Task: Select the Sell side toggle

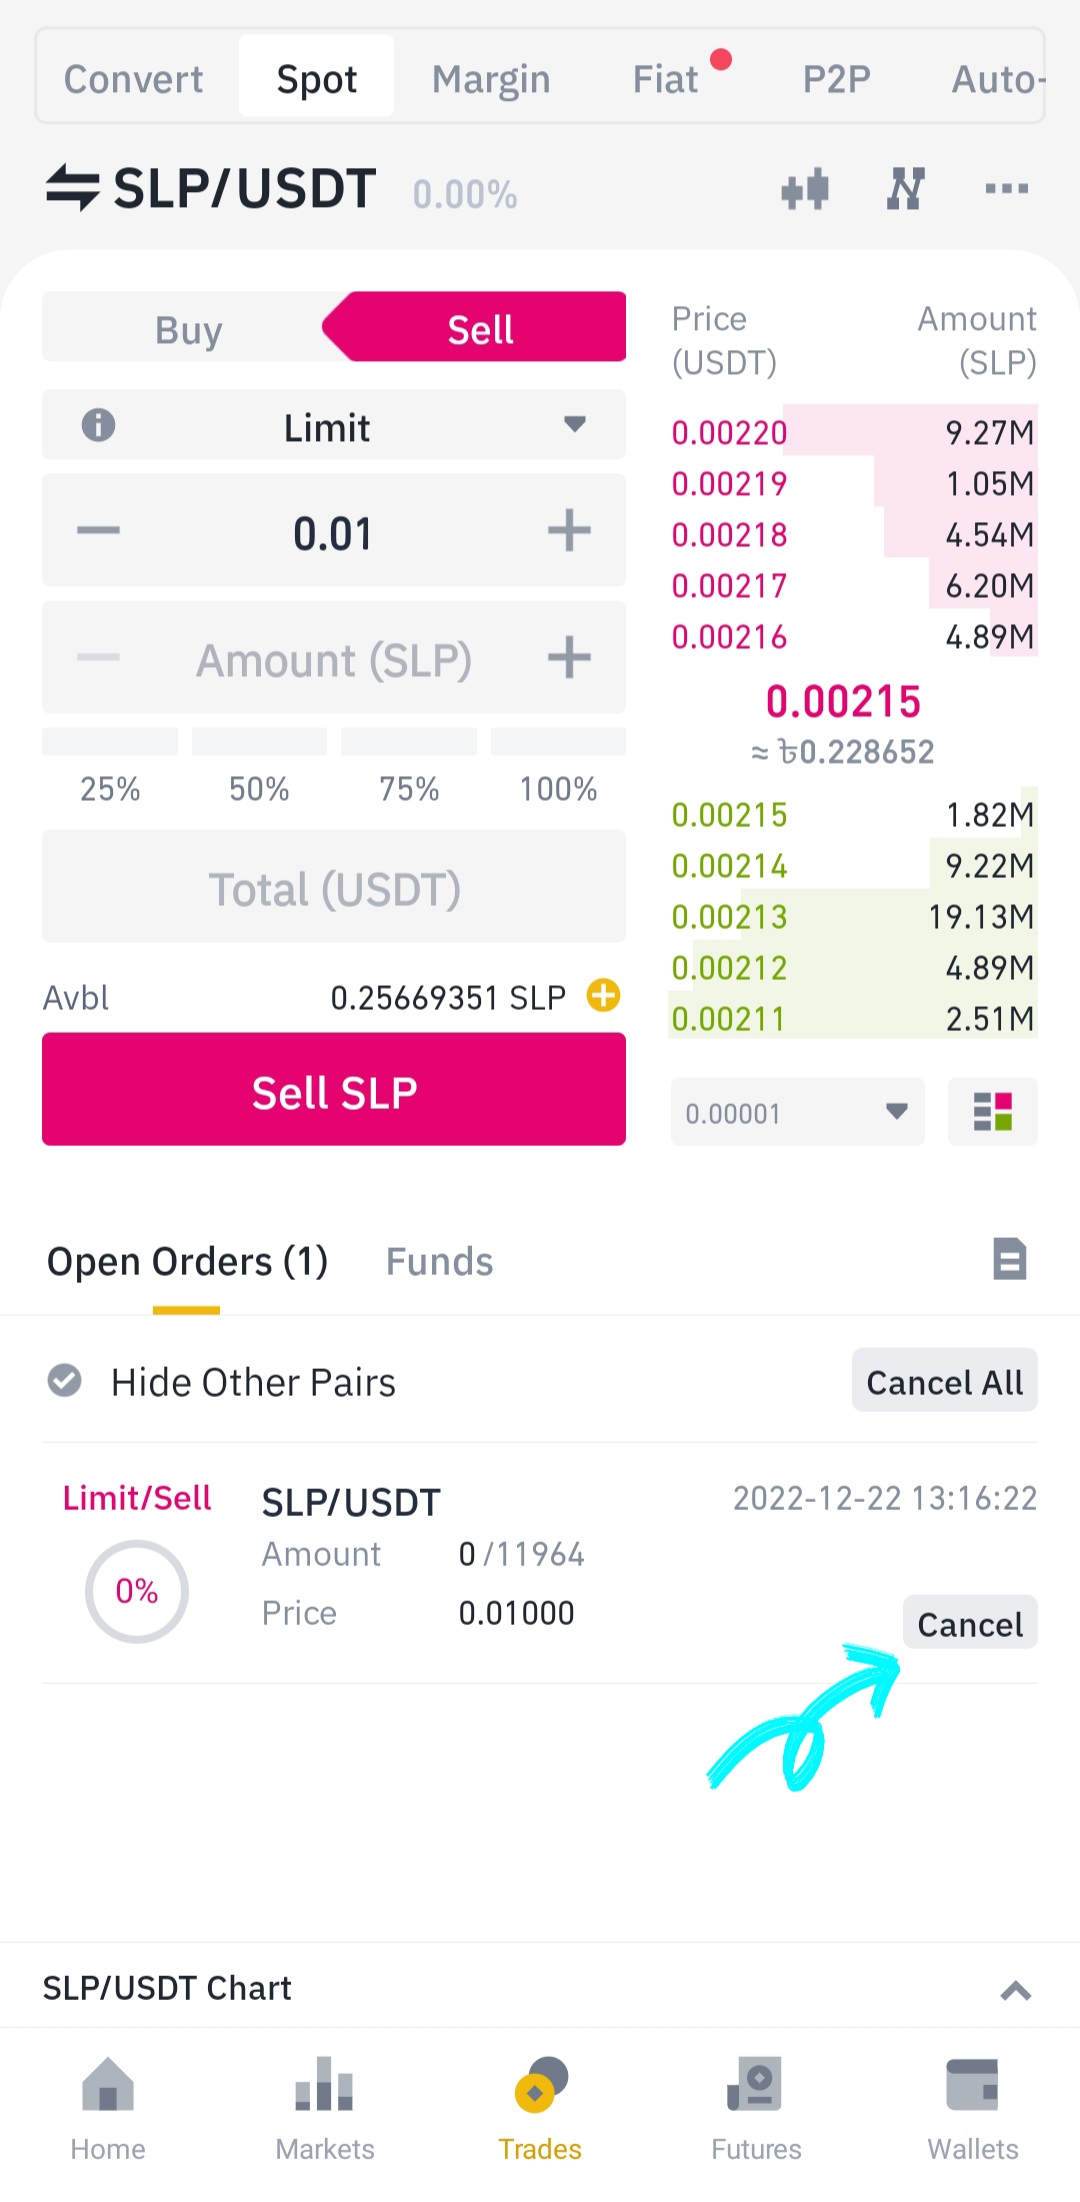Action: (479, 327)
